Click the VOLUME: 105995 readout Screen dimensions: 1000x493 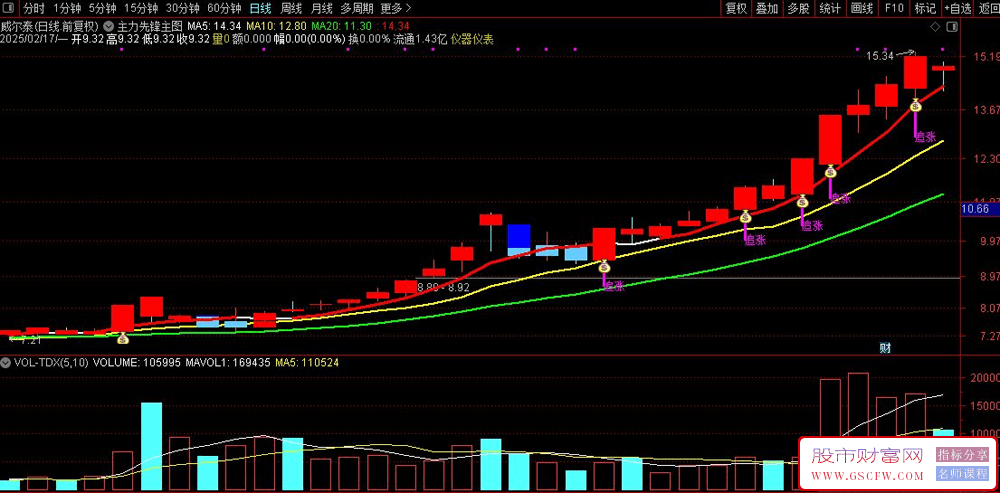[x=136, y=362]
